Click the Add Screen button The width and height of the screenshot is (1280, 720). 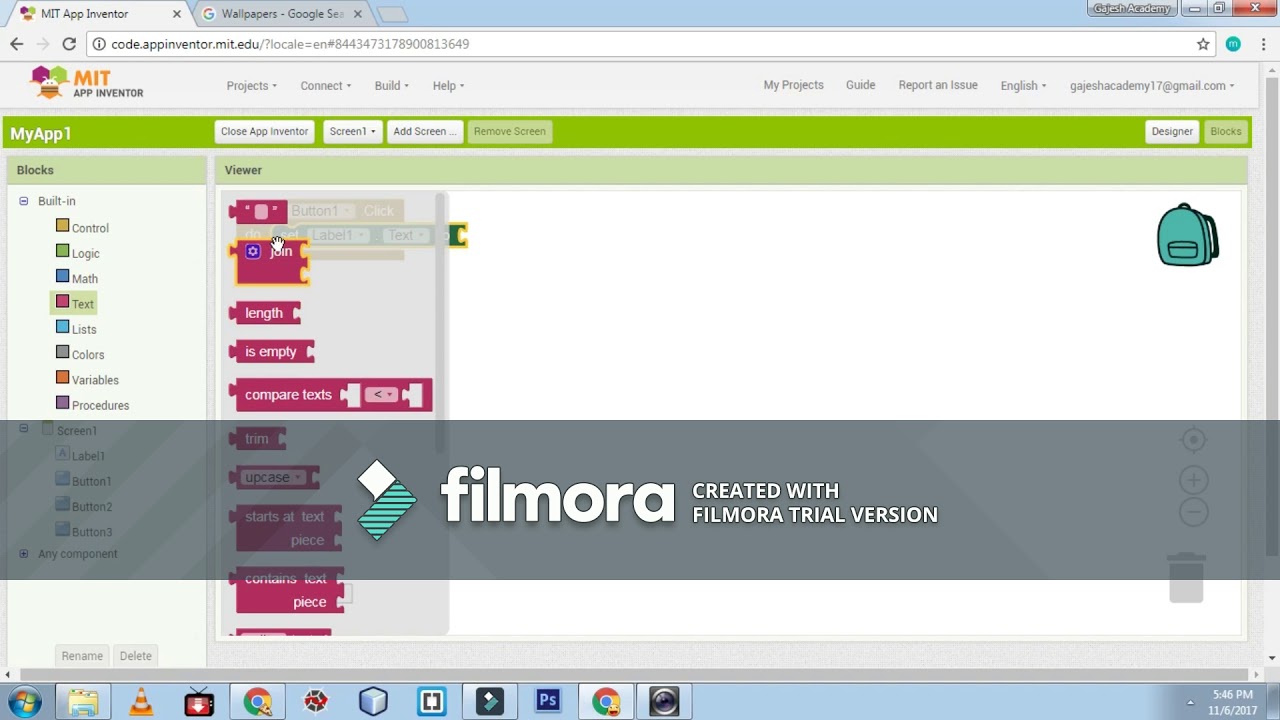click(425, 131)
